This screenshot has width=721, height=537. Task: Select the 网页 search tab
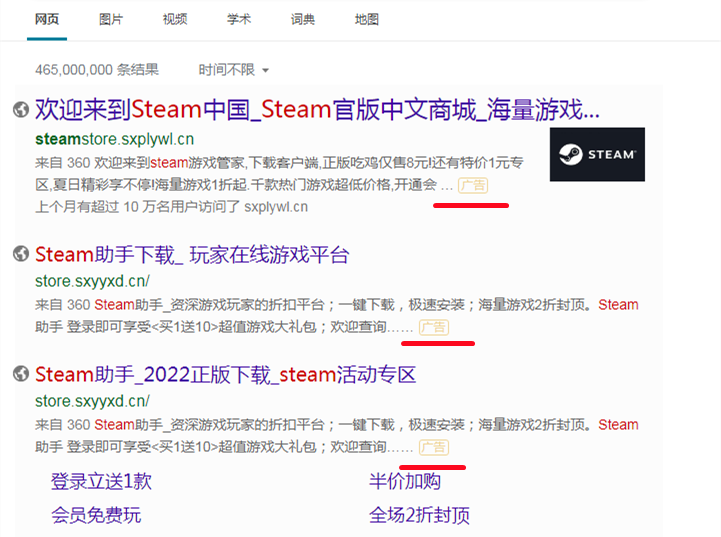pos(47,19)
